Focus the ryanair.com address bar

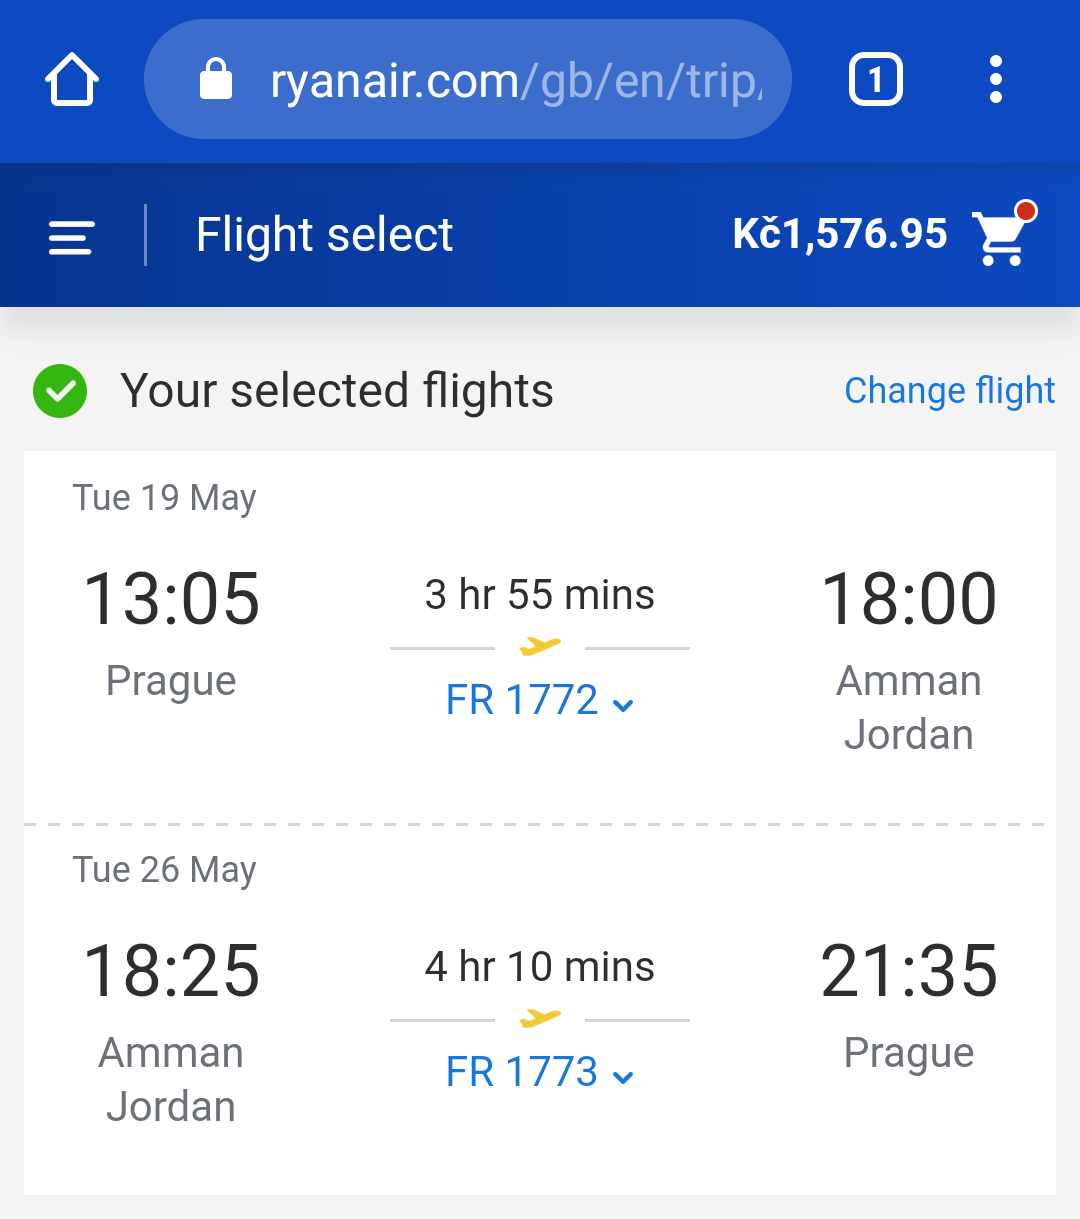pos(468,79)
